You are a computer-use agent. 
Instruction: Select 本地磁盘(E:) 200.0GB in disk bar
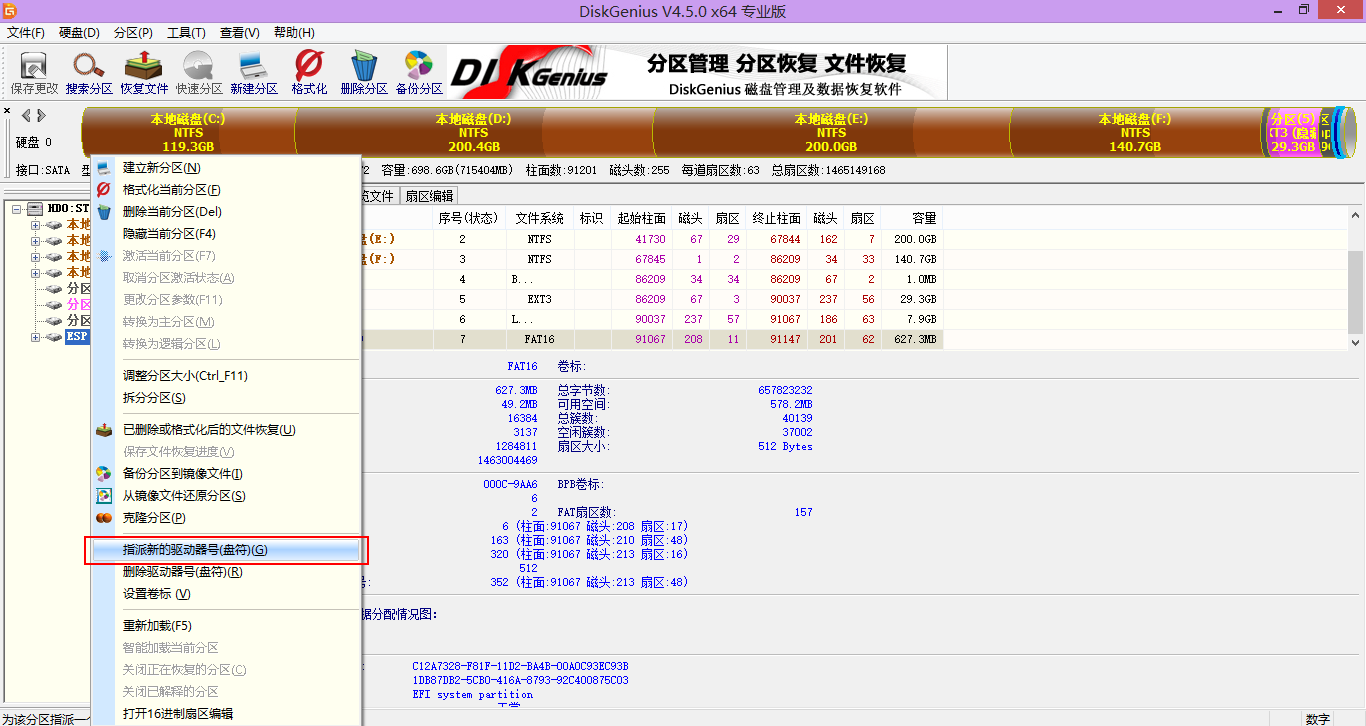tap(831, 132)
